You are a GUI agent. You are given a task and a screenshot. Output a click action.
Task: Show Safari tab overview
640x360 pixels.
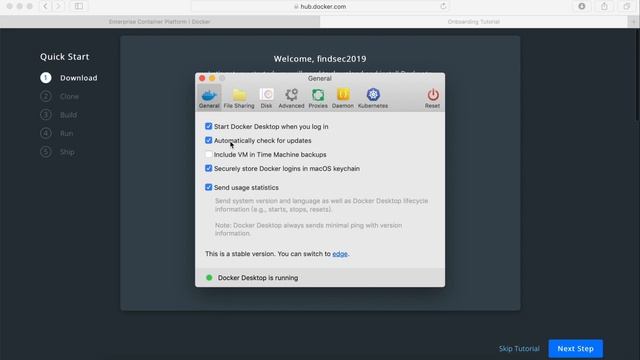pos(627,6)
